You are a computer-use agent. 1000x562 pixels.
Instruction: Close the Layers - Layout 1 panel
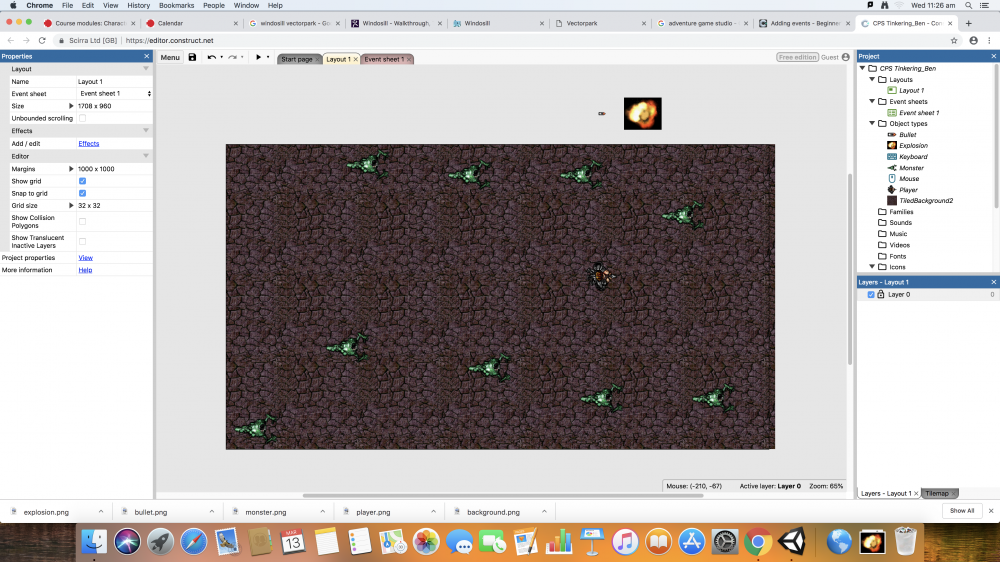(x=993, y=282)
